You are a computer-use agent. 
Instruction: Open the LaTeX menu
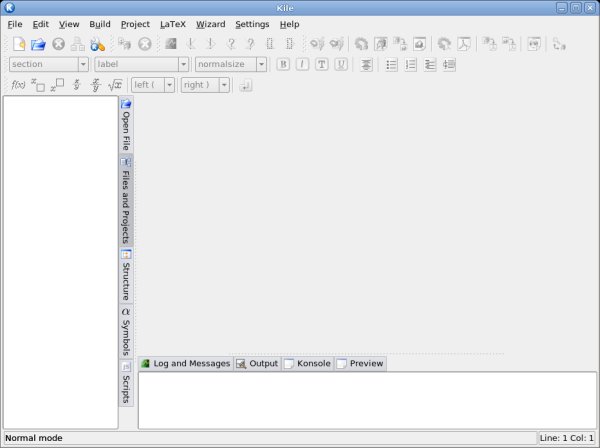click(172, 23)
